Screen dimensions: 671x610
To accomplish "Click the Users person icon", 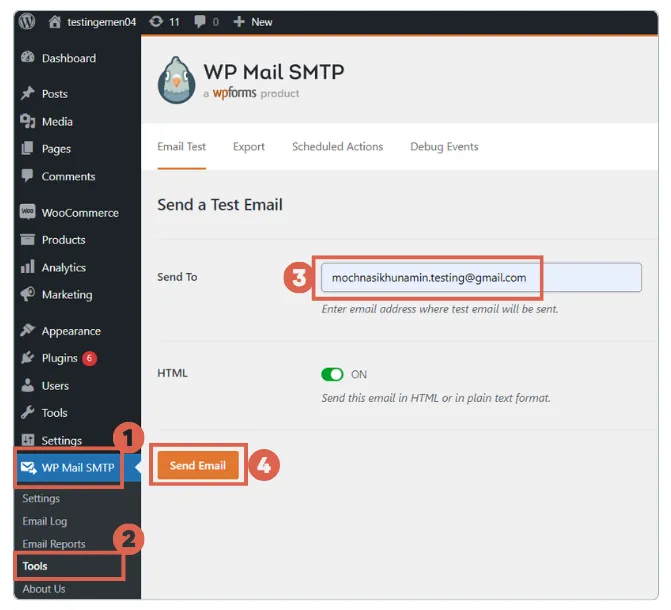I will click(27, 385).
